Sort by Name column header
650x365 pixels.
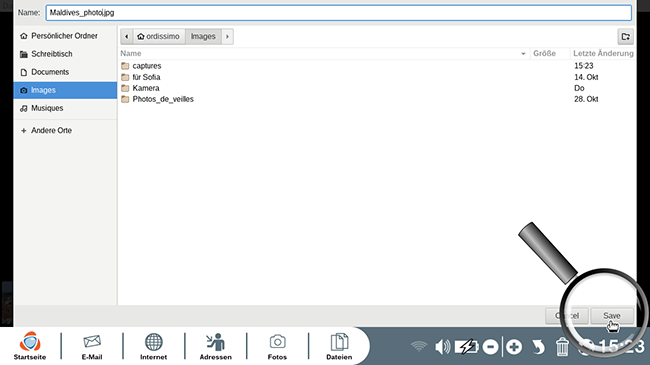coord(323,54)
